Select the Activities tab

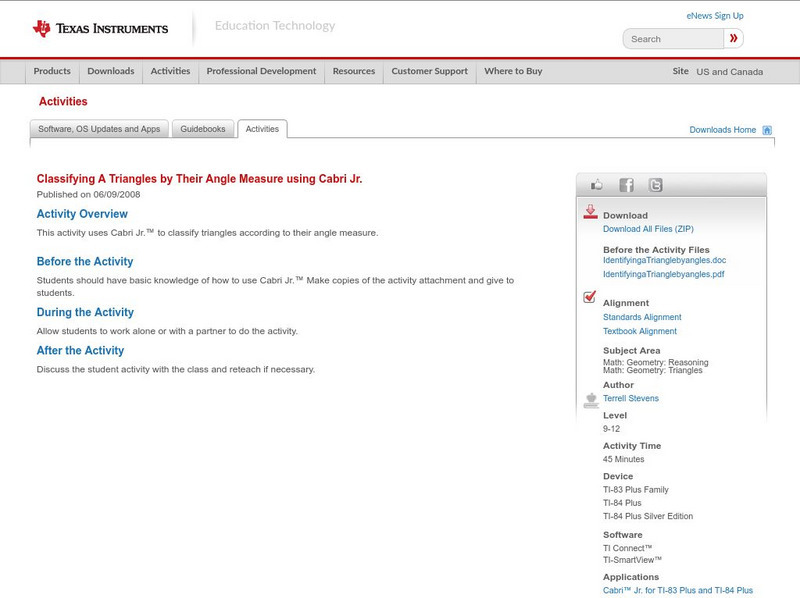tap(262, 129)
